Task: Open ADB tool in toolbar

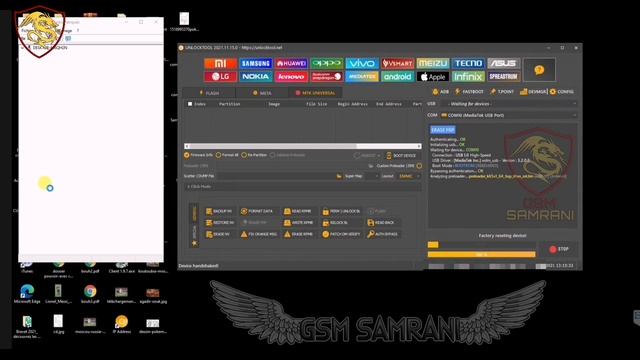Action: (440, 92)
